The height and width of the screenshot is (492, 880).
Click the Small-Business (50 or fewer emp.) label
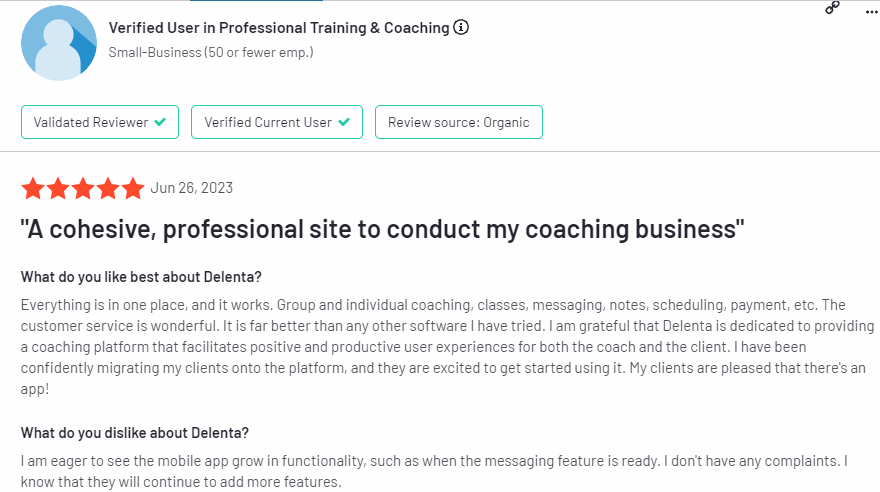click(x=211, y=52)
